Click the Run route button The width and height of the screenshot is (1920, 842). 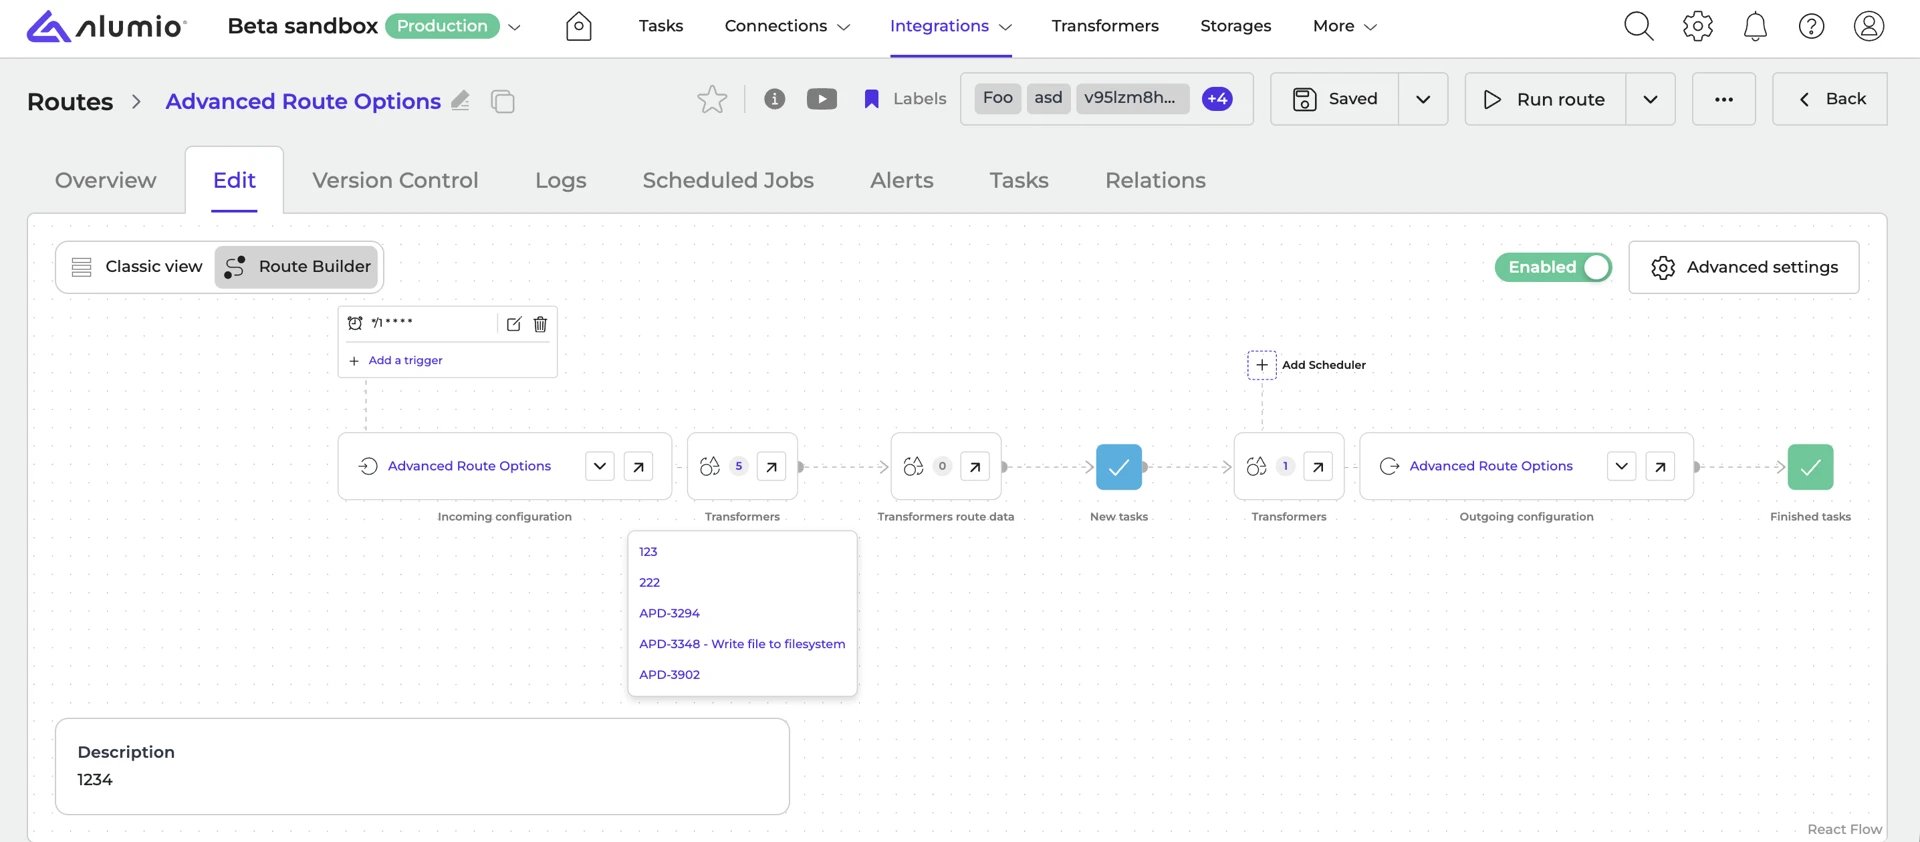point(1545,99)
